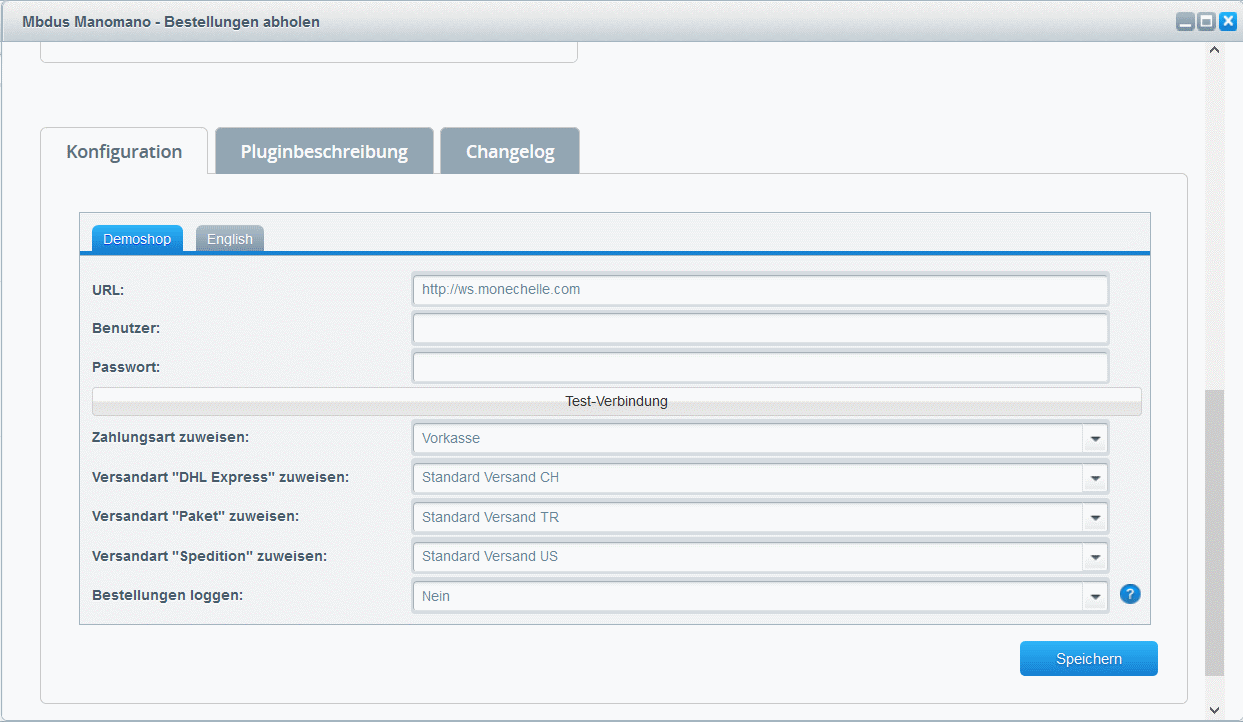Select the Demoshop tab
The height and width of the screenshot is (722, 1243).
(137, 240)
